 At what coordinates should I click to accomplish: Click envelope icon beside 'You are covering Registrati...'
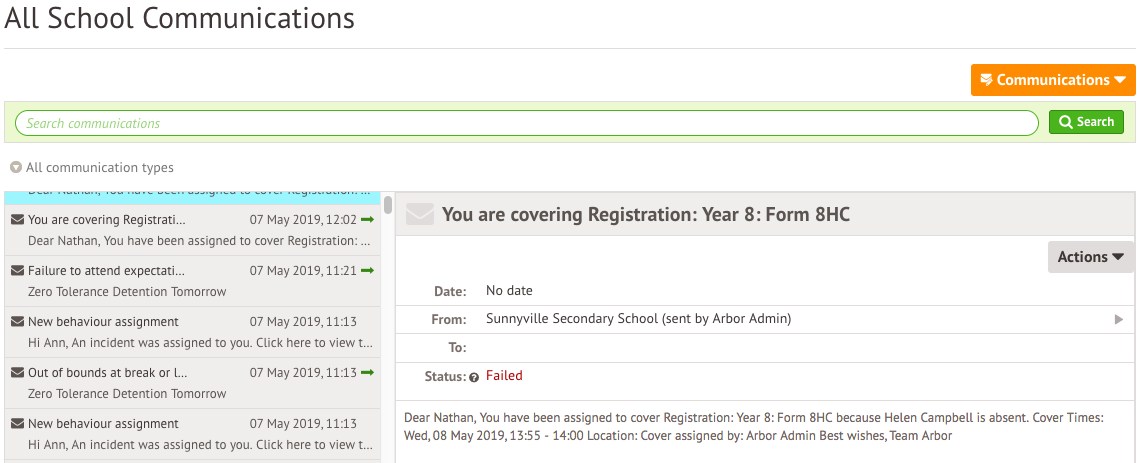(17, 220)
